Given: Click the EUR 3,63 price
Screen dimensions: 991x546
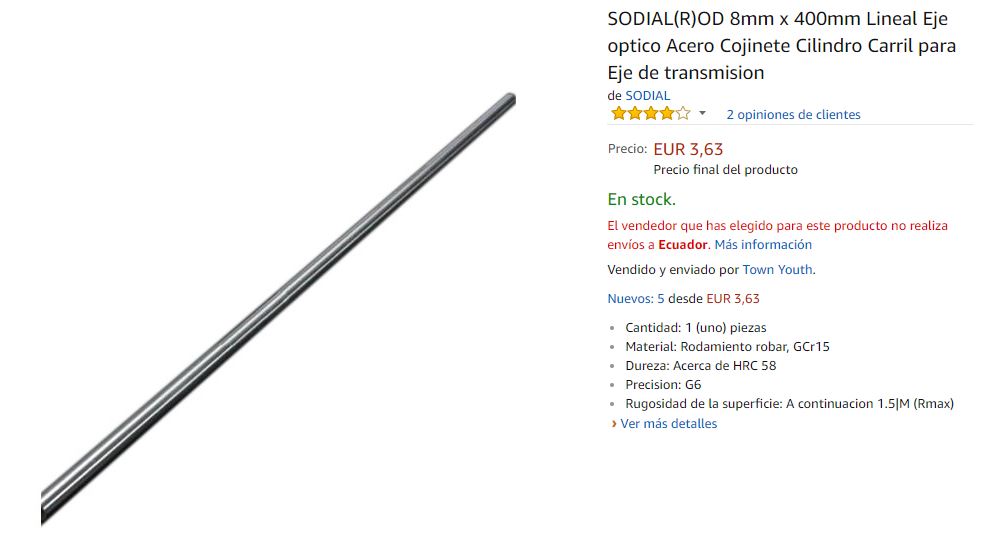Looking at the screenshot, I should pos(688,149).
